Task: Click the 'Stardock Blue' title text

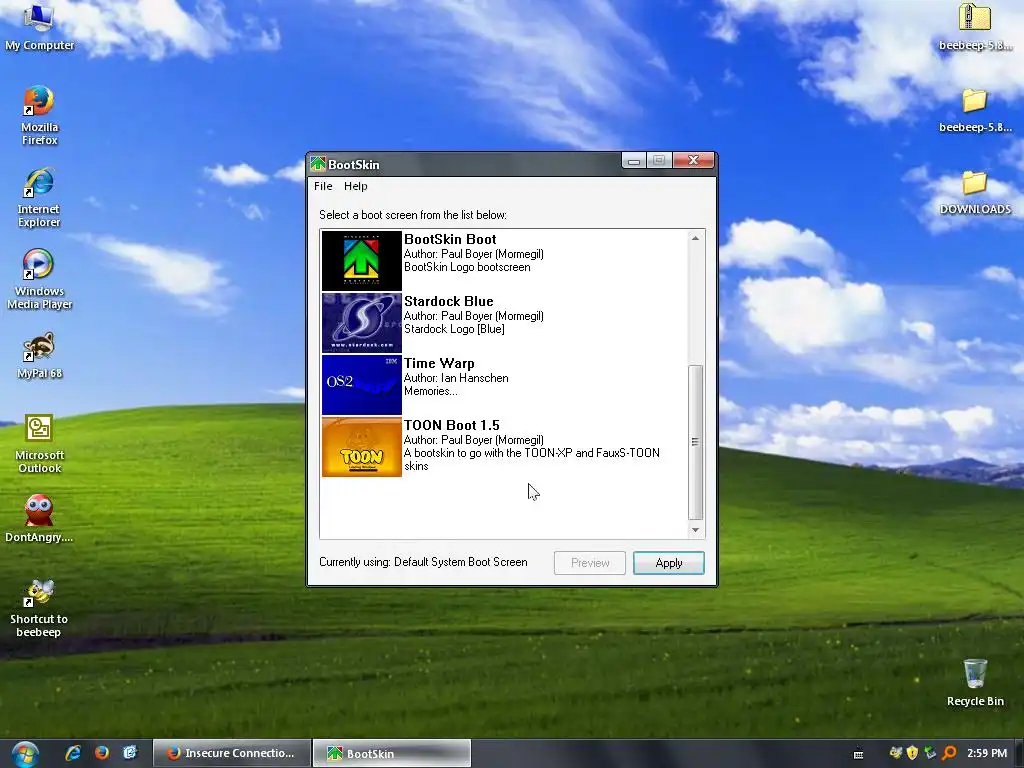Action: pos(449,301)
